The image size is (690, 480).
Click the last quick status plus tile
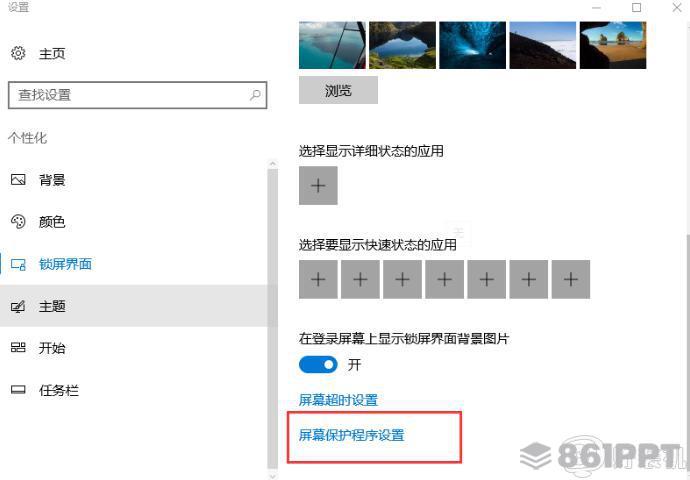571,279
